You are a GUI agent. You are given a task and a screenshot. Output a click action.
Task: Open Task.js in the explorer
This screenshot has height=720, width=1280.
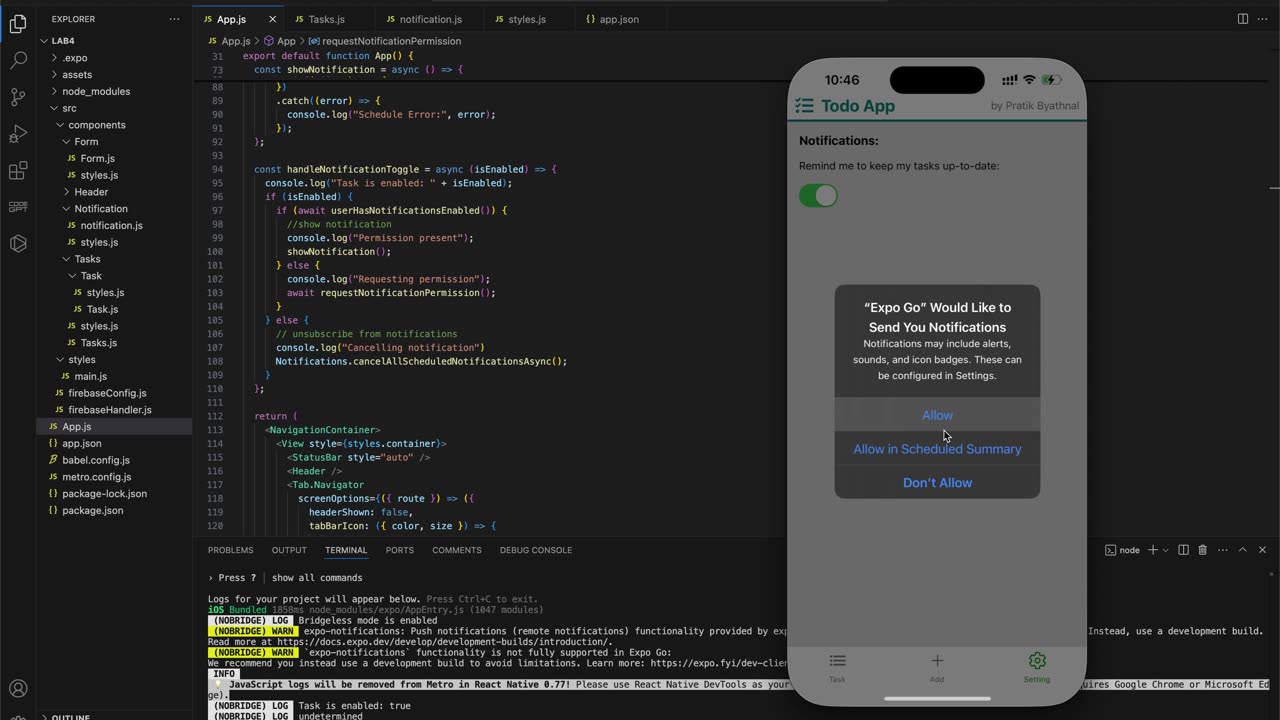click(x=102, y=310)
